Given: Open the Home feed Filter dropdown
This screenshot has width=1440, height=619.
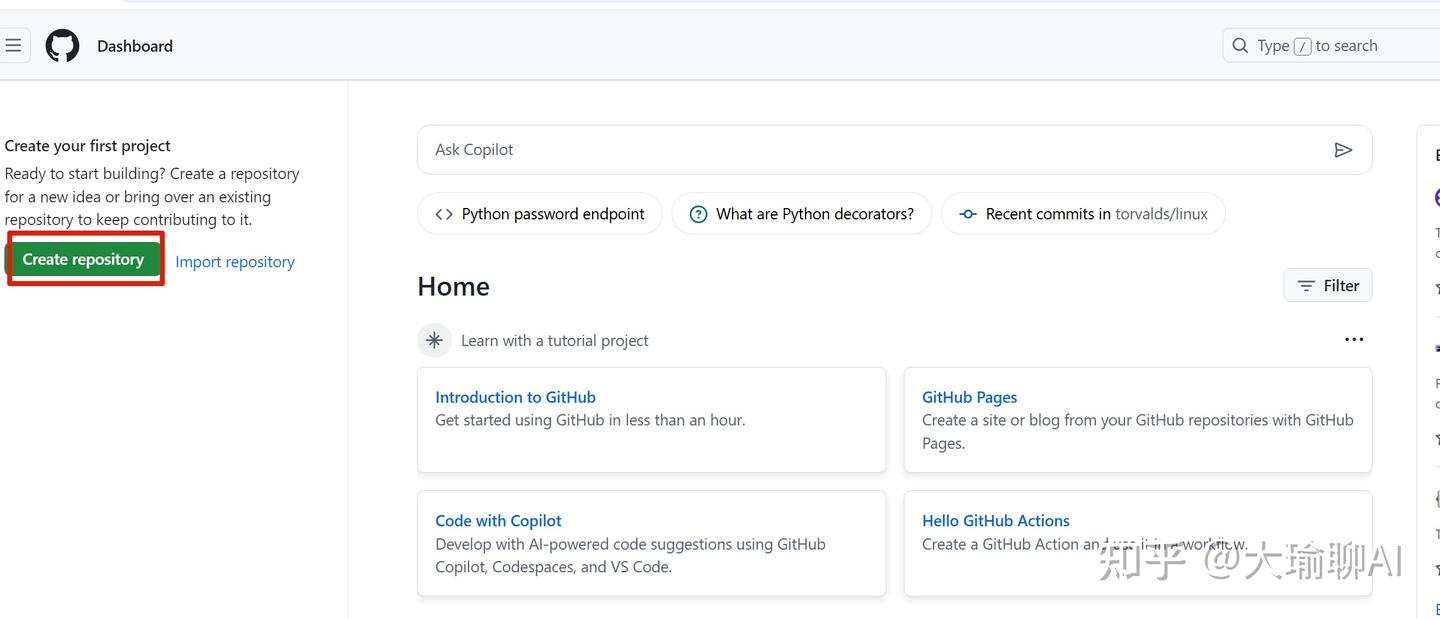Looking at the screenshot, I should pyautogui.click(x=1328, y=286).
